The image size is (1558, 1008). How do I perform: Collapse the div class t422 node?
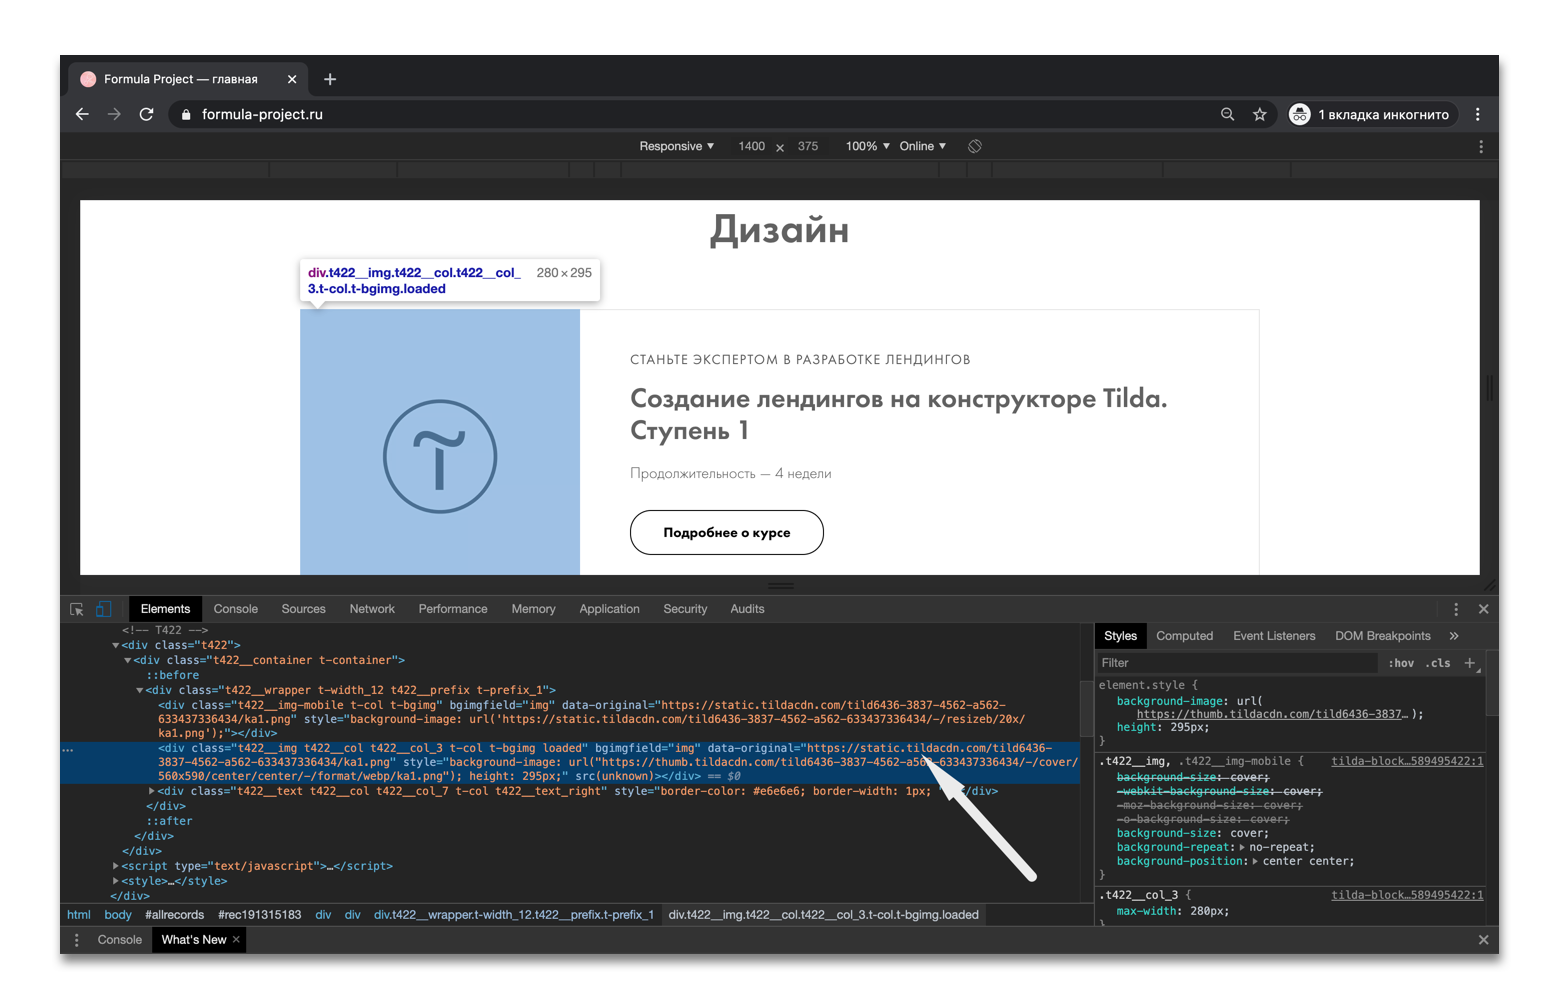[x=115, y=646]
